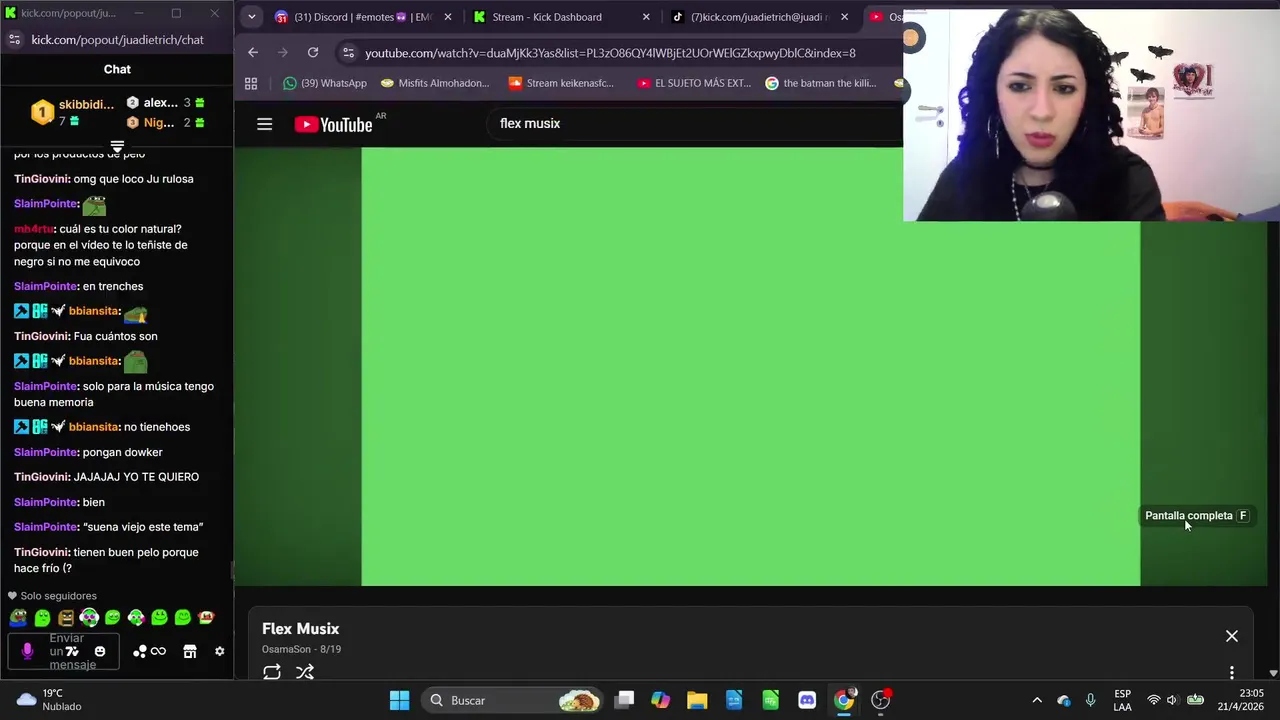Open File Explorer from the taskbar
This screenshot has height=720, width=1280.
click(x=697, y=700)
